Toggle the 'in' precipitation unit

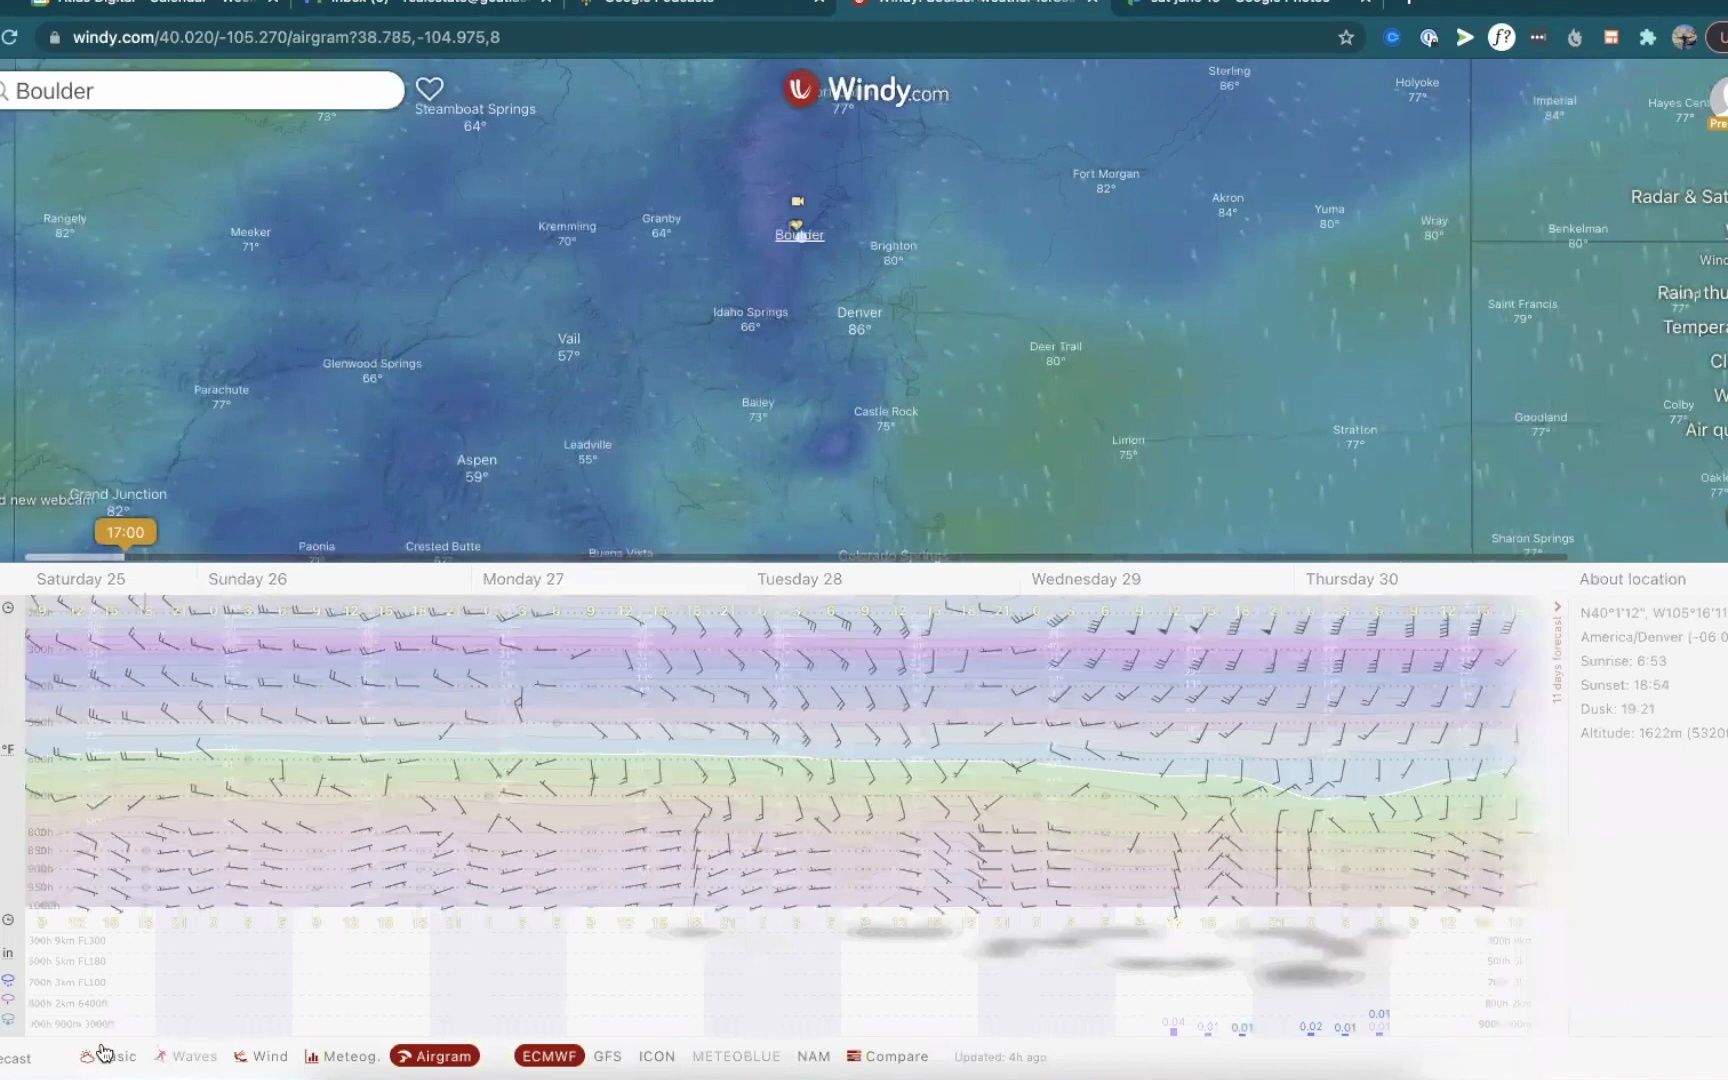7,953
